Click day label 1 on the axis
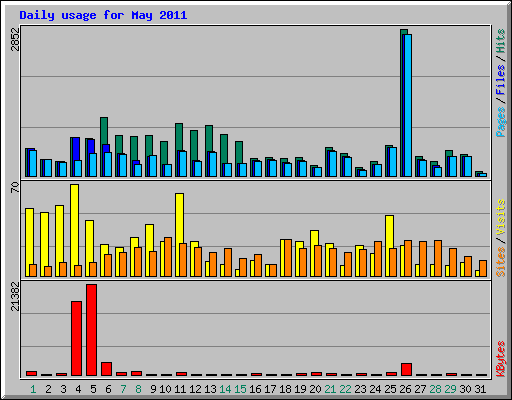Screen dimensions: 512x400 [33, 389]
